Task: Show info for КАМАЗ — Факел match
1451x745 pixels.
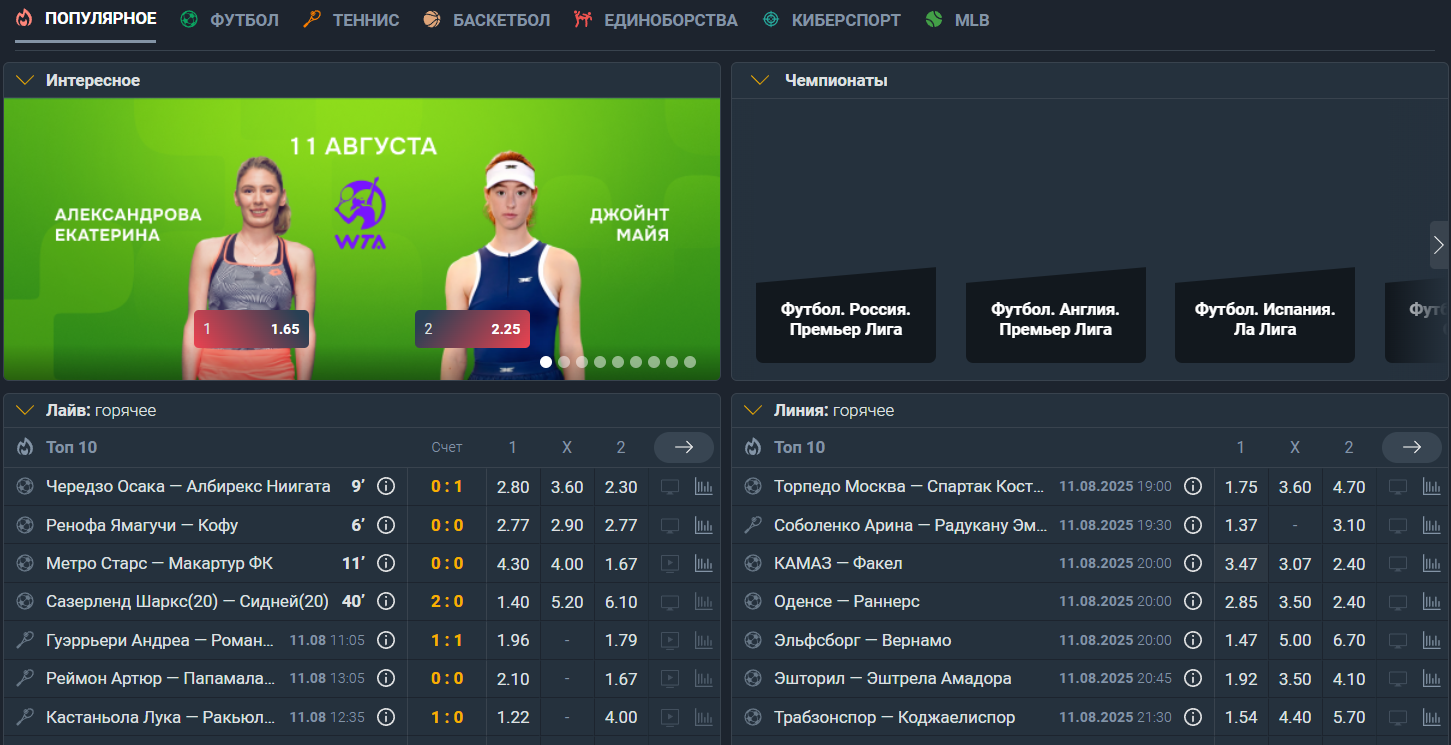Action: [1193, 564]
